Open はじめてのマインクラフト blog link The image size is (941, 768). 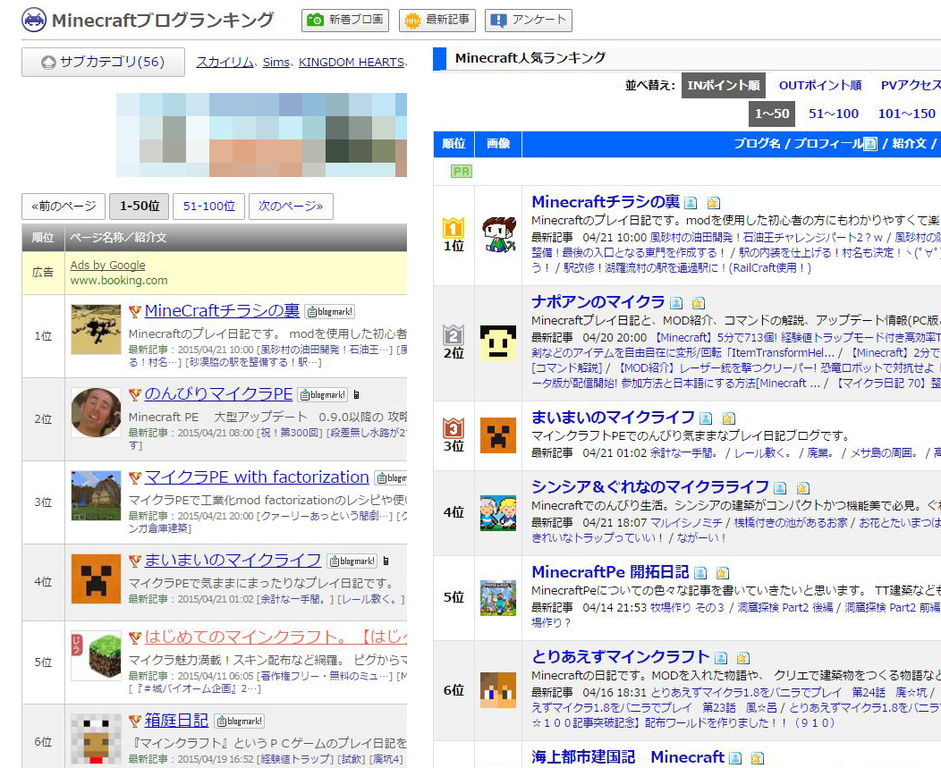(x=275, y=637)
